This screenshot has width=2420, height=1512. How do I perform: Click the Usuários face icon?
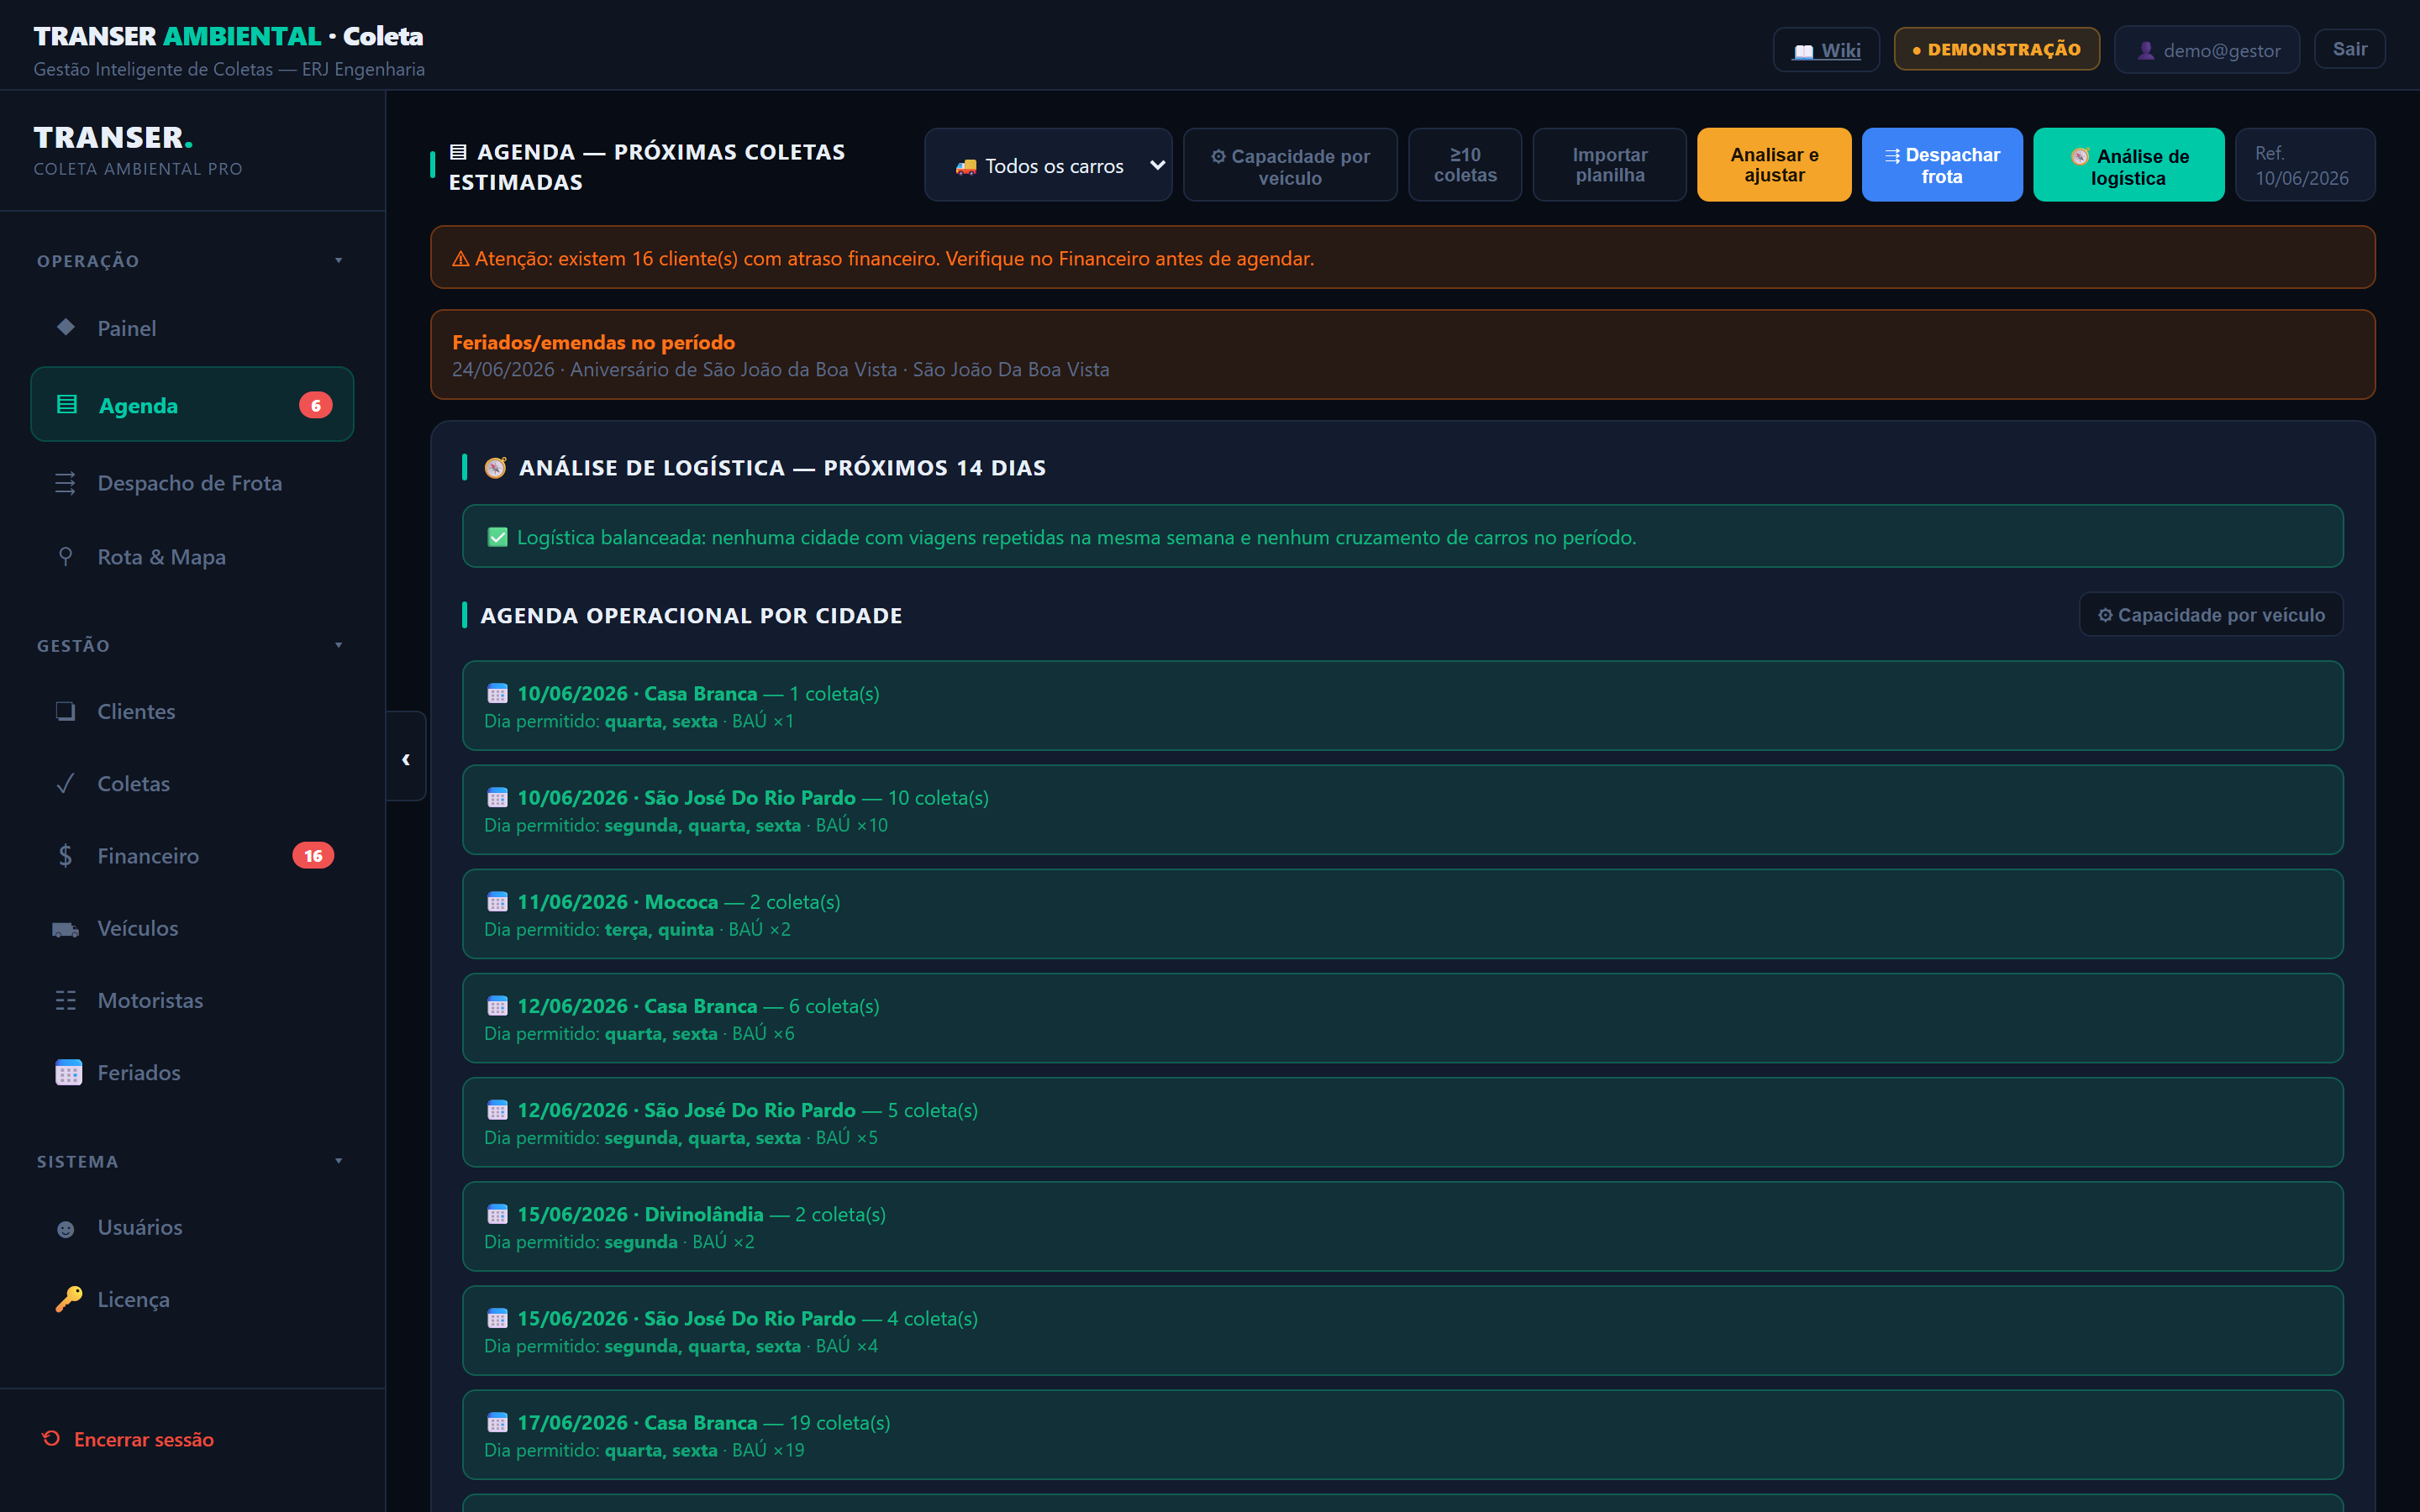click(x=66, y=1228)
